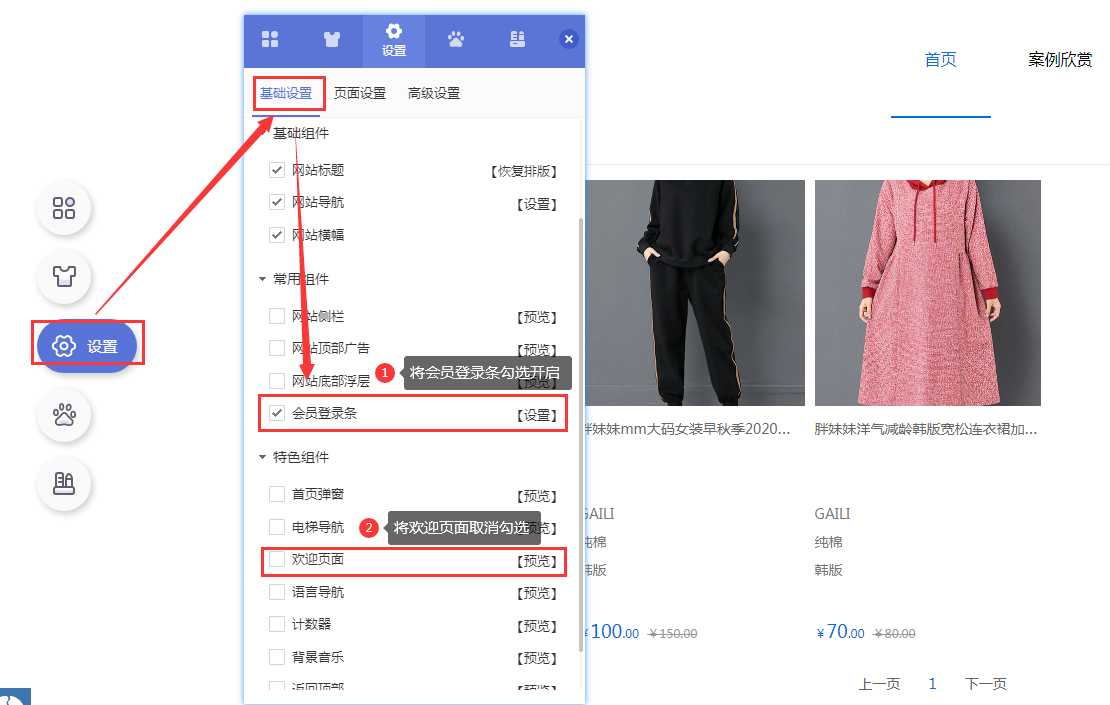Screen dimensions: 1110x705
Task: Click 预览 link for 欢迎页面
Action: pos(537,561)
